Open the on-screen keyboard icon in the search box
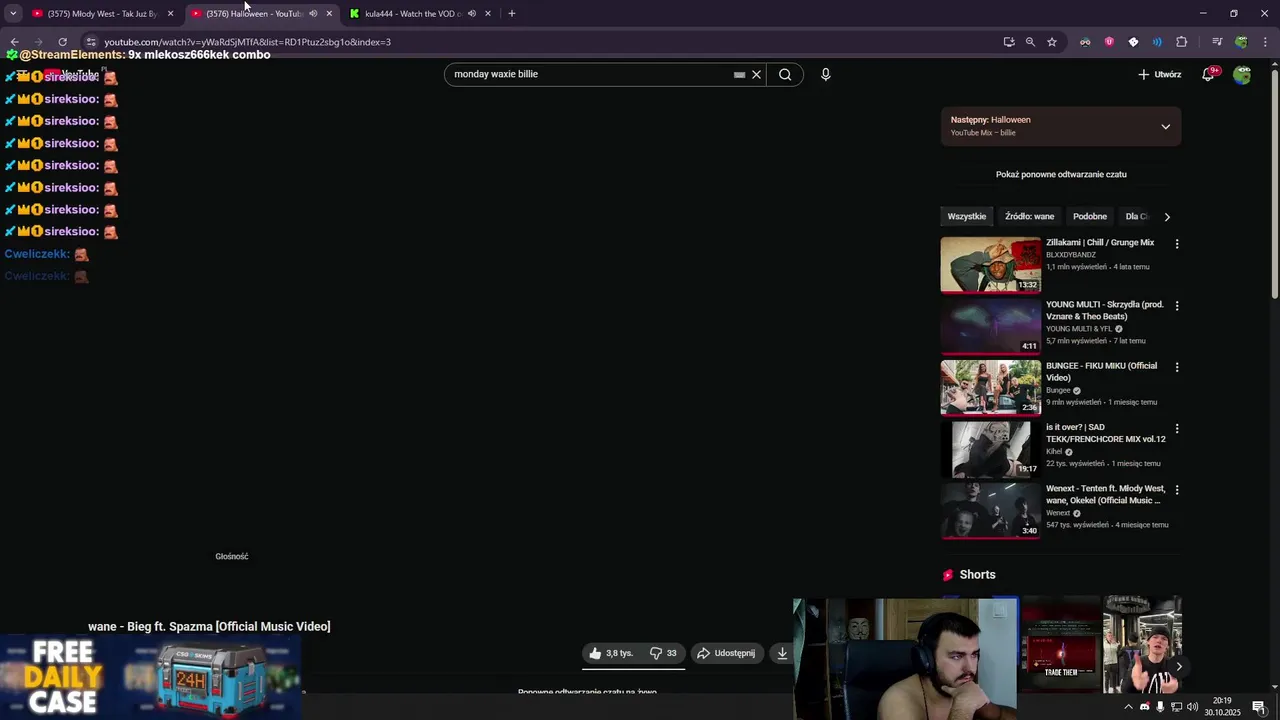 click(x=739, y=74)
